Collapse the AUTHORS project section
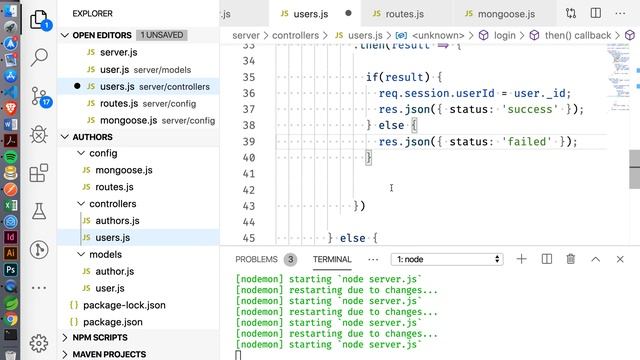The width and height of the screenshot is (640, 360). (x=64, y=137)
